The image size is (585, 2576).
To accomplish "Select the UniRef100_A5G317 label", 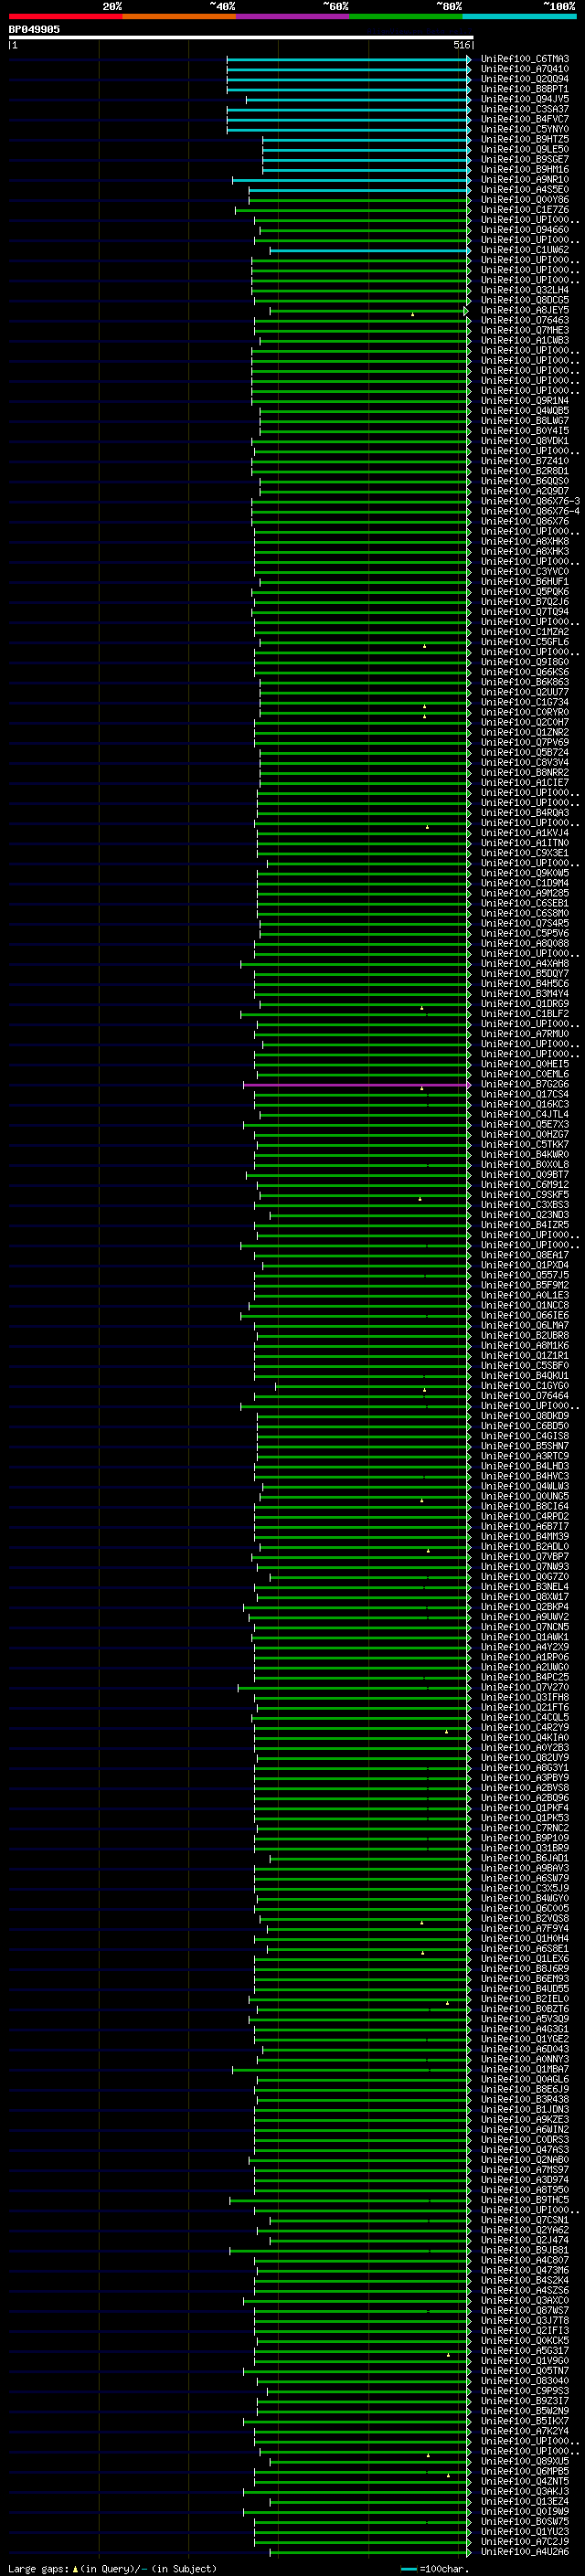I will click(525, 2350).
